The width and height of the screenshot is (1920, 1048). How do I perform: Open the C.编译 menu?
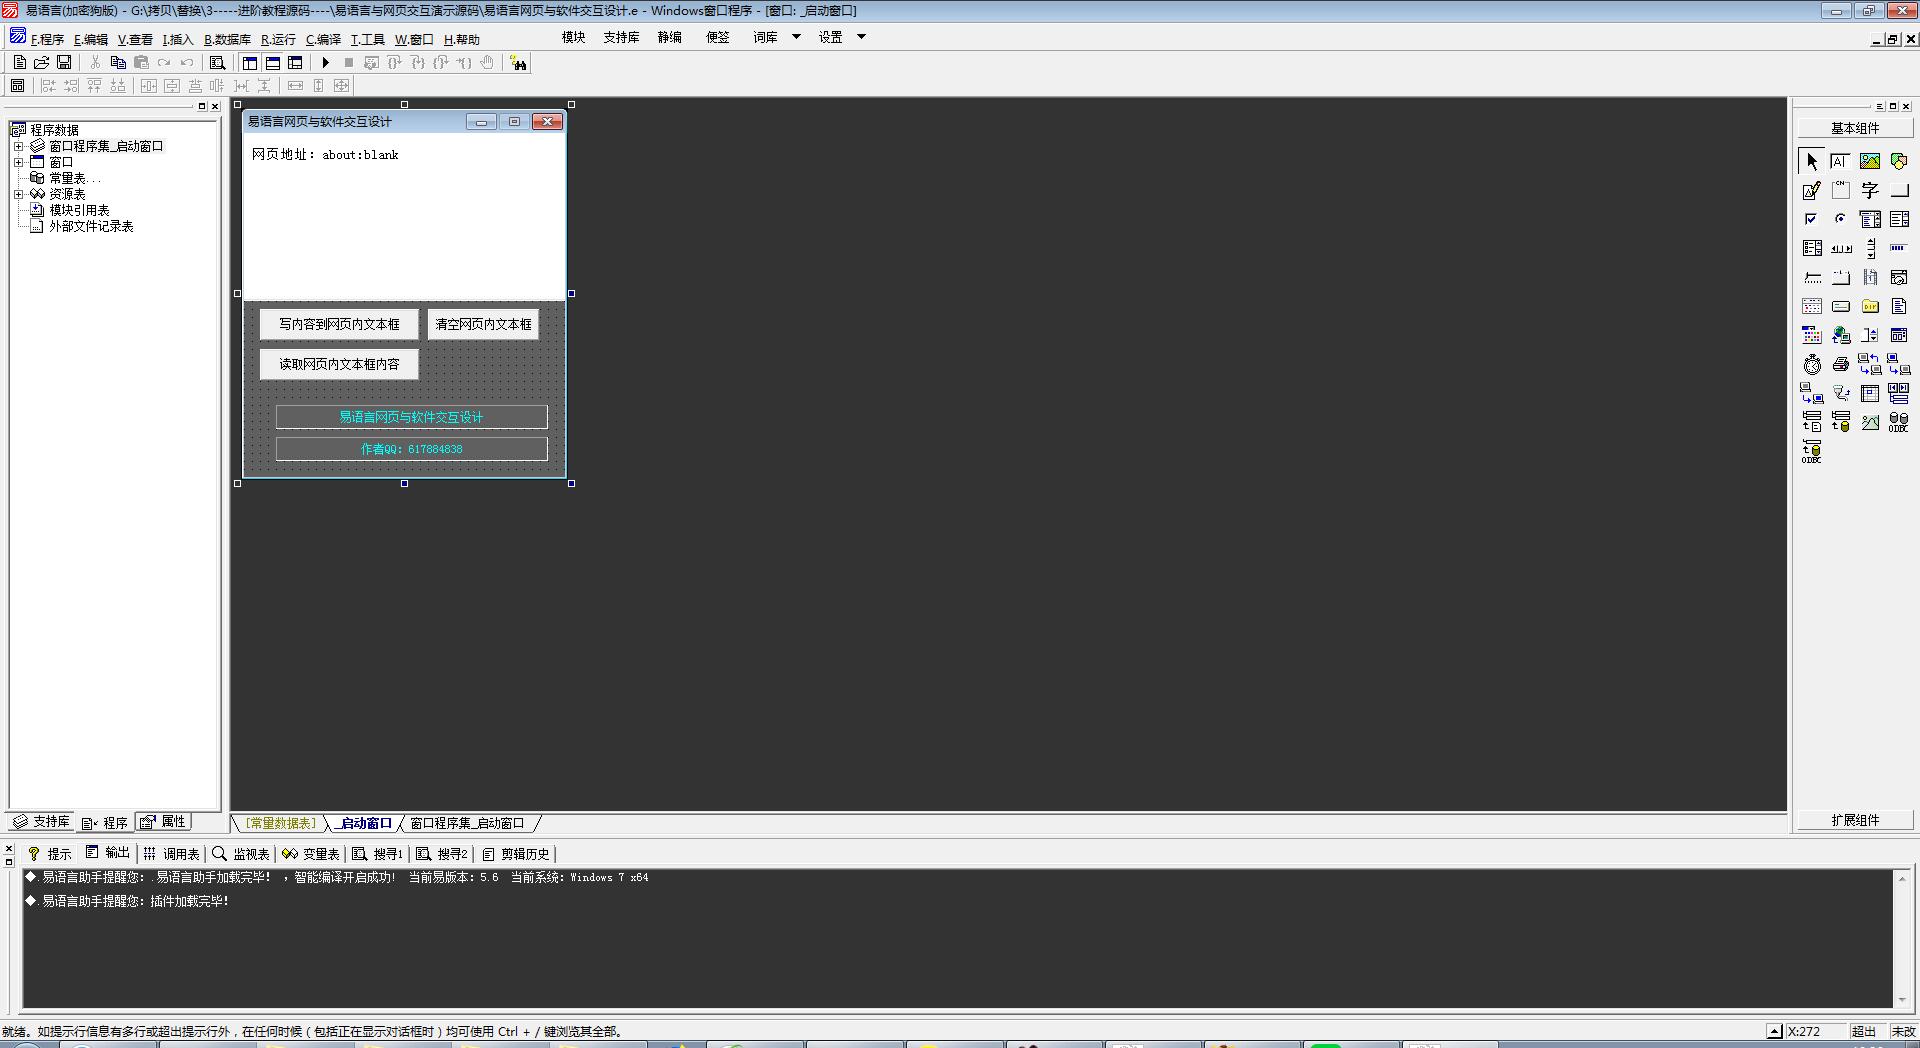pos(323,40)
